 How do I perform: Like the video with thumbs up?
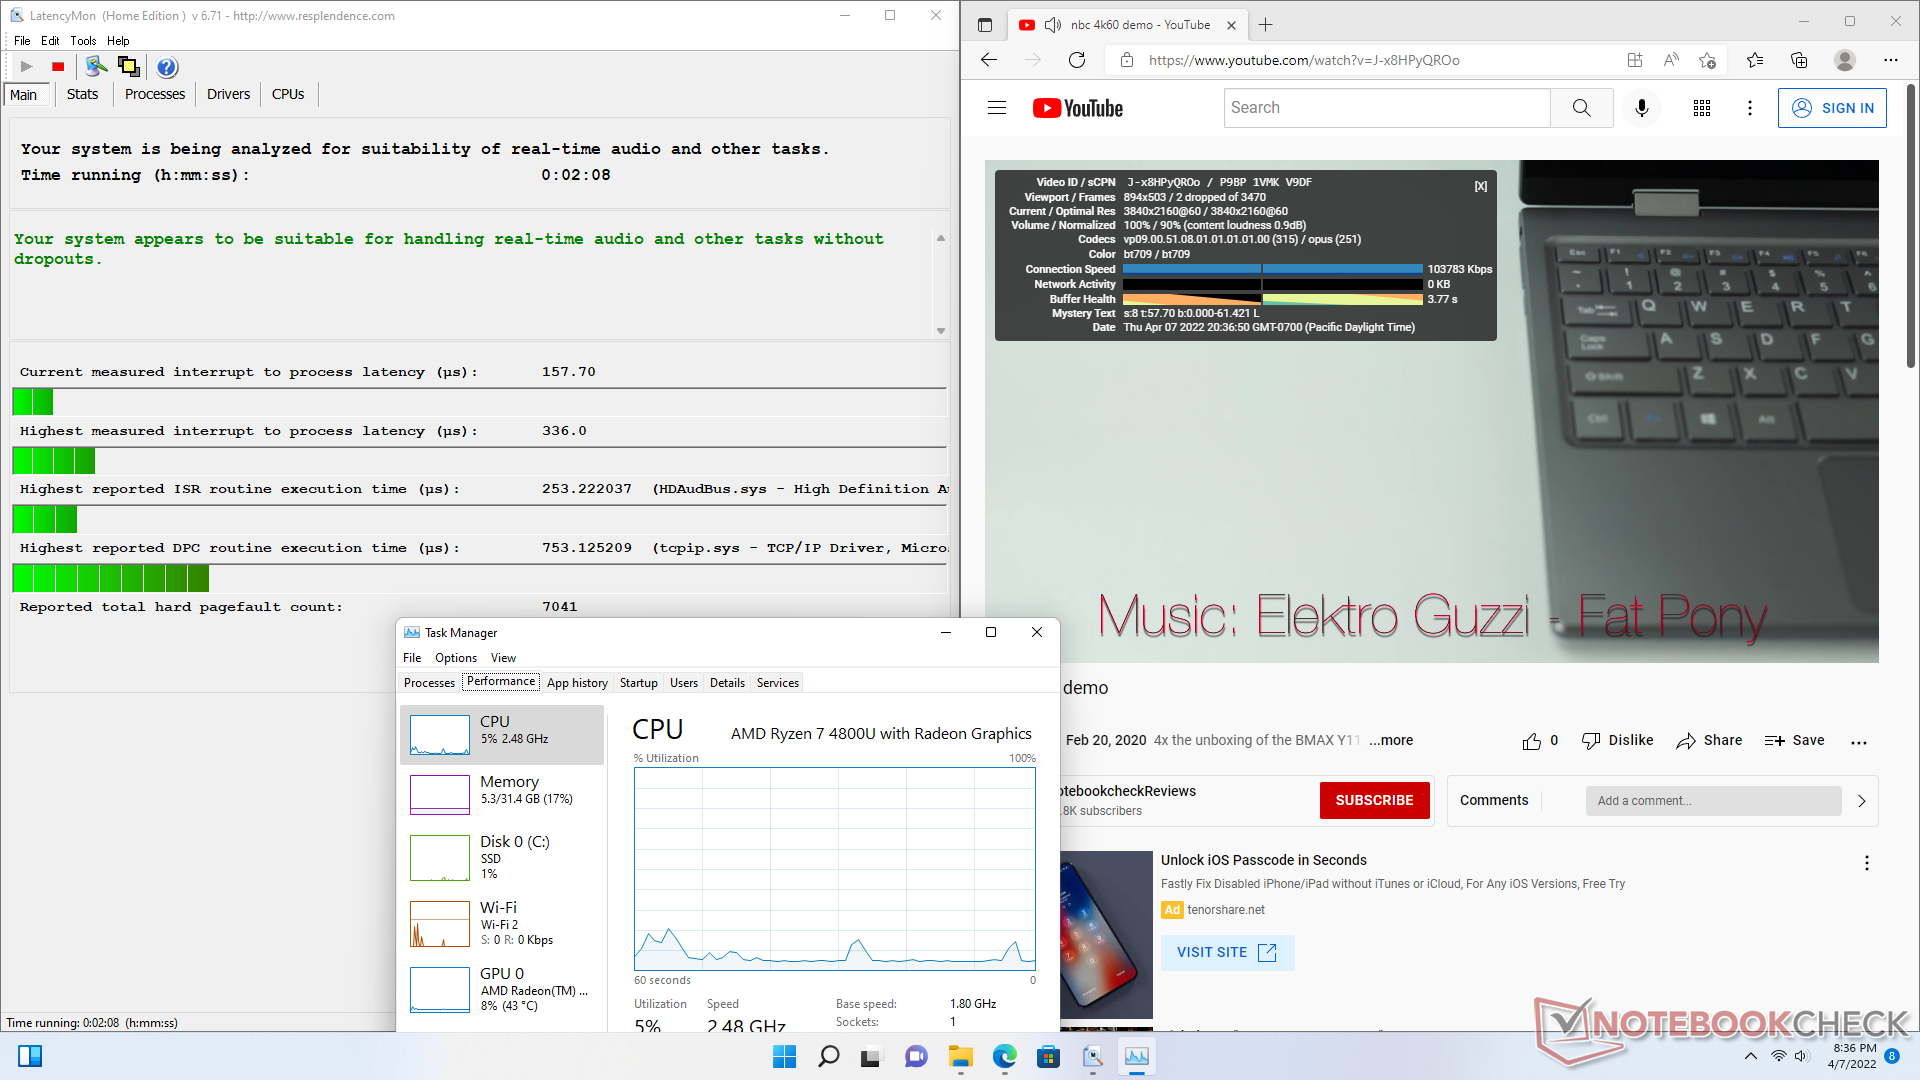coord(1531,741)
